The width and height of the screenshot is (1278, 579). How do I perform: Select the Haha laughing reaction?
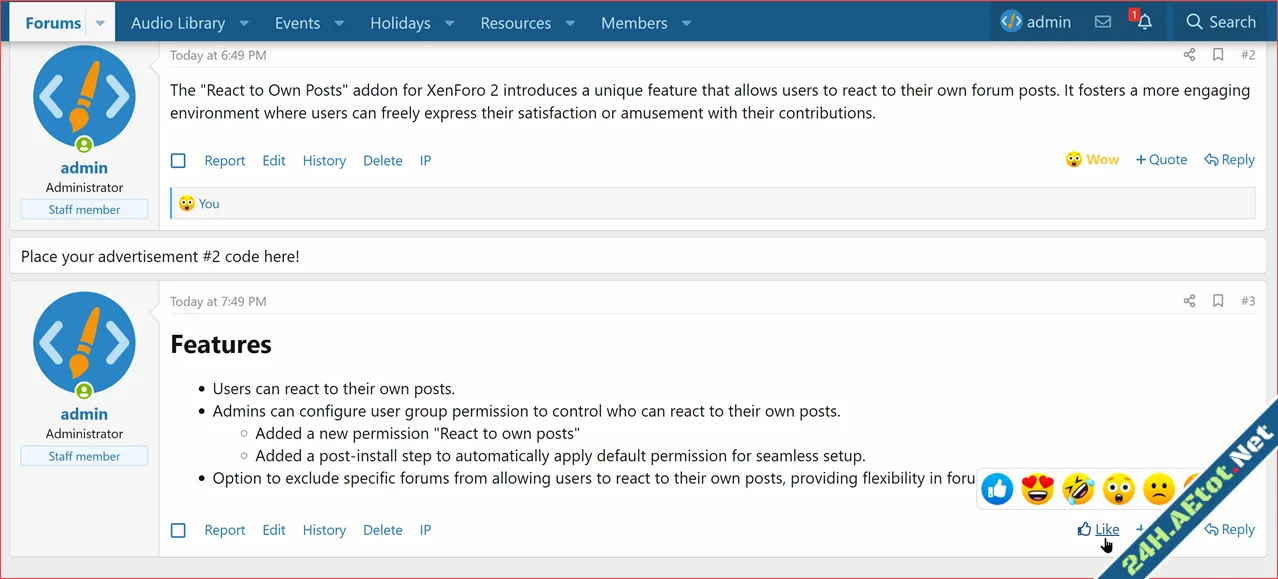tap(1077, 489)
